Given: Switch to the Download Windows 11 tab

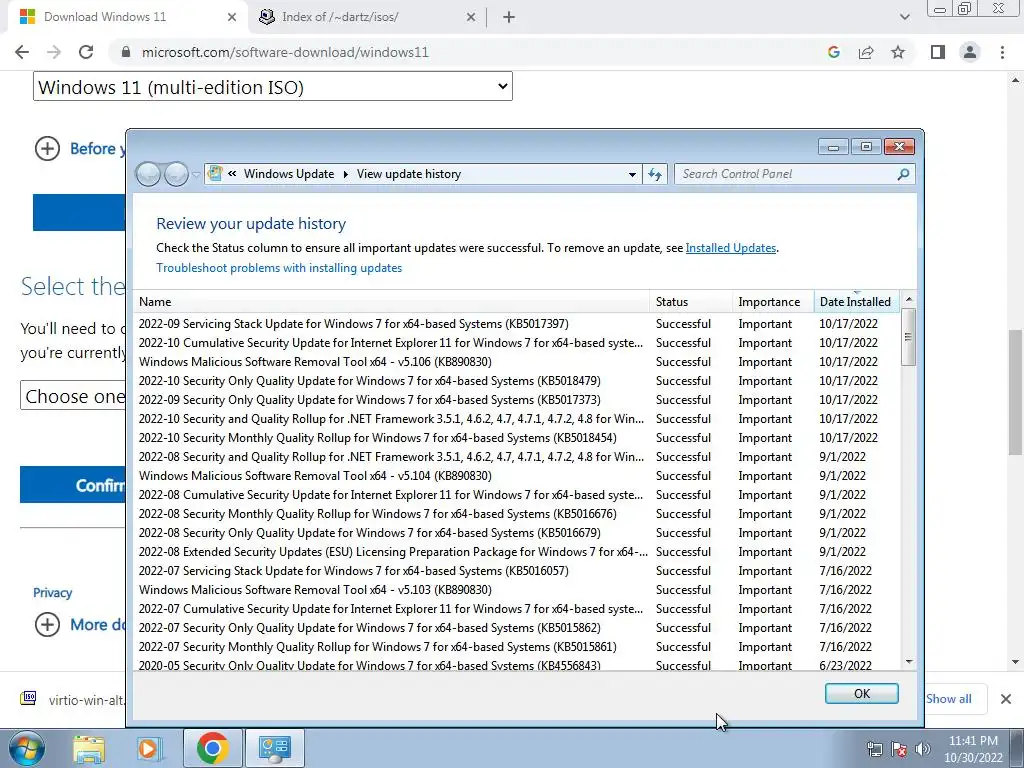Looking at the screenshot, I should 127,17.
